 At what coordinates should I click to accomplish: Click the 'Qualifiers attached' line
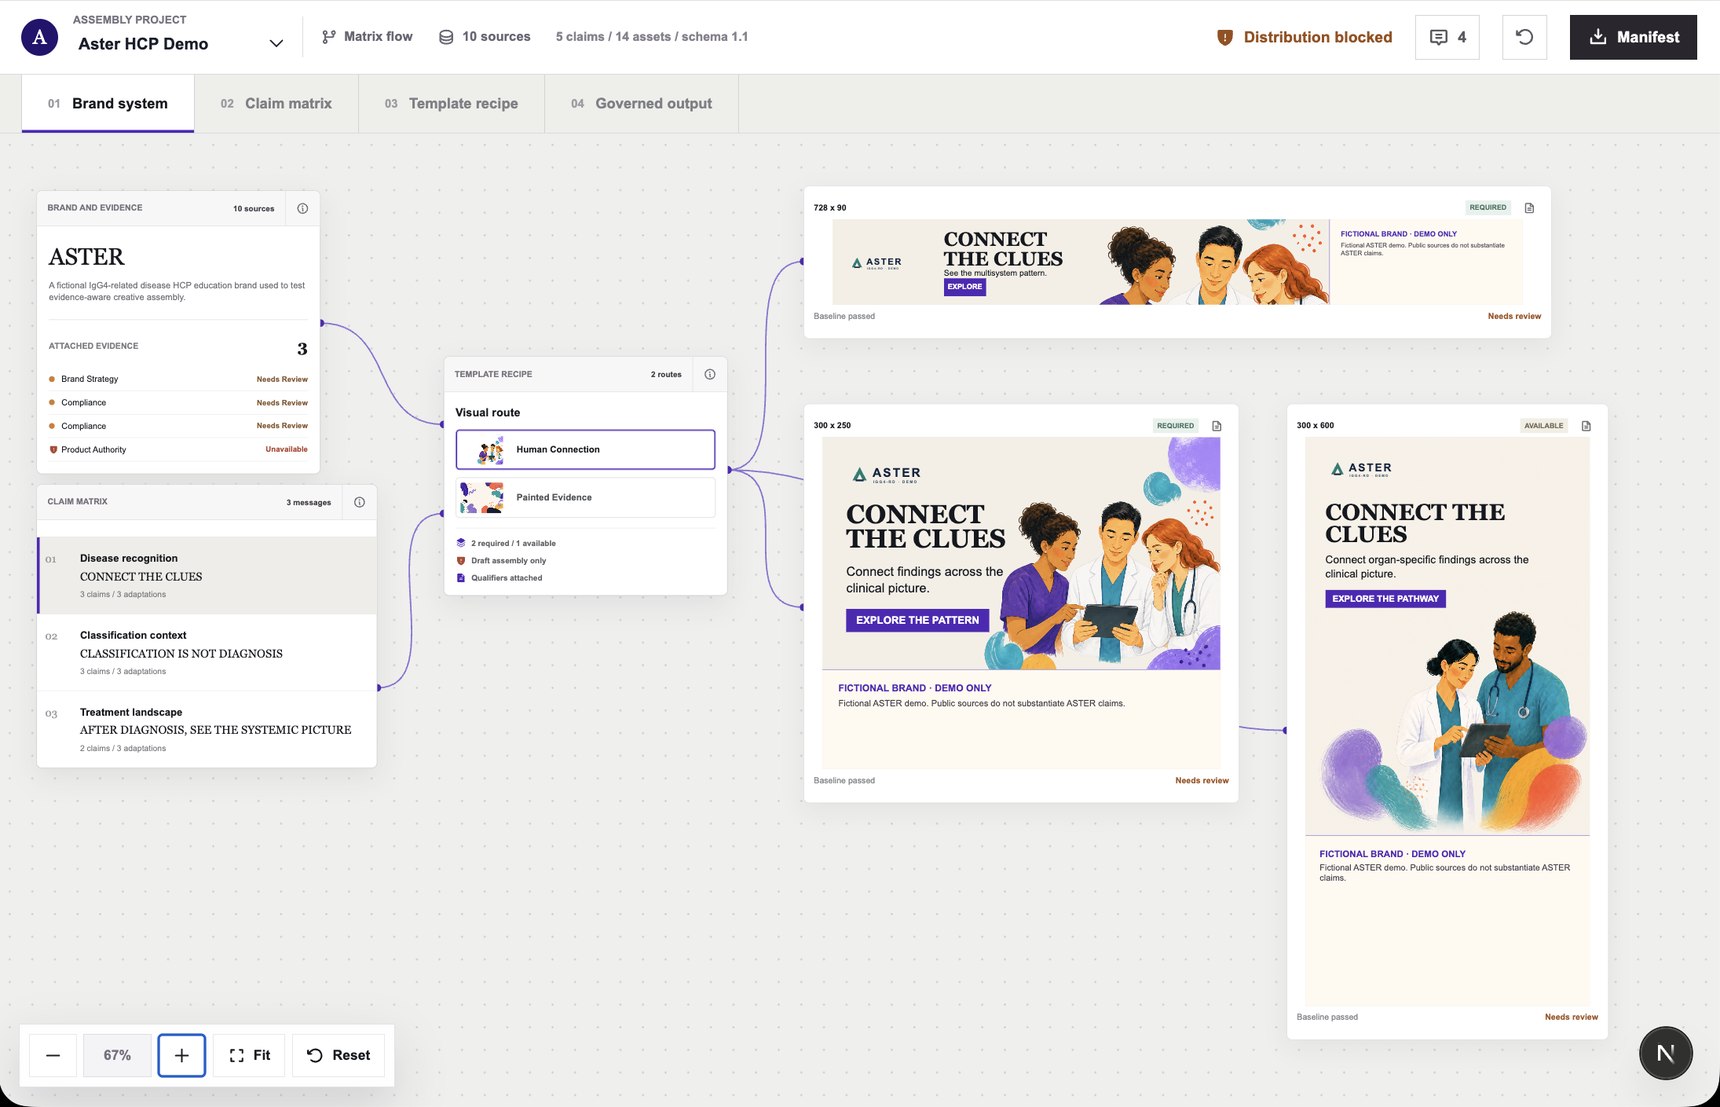pos(499,577)
